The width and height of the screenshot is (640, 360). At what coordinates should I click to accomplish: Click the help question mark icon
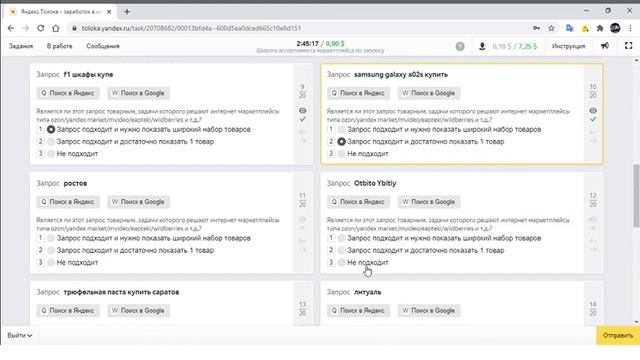coord(460,47)
